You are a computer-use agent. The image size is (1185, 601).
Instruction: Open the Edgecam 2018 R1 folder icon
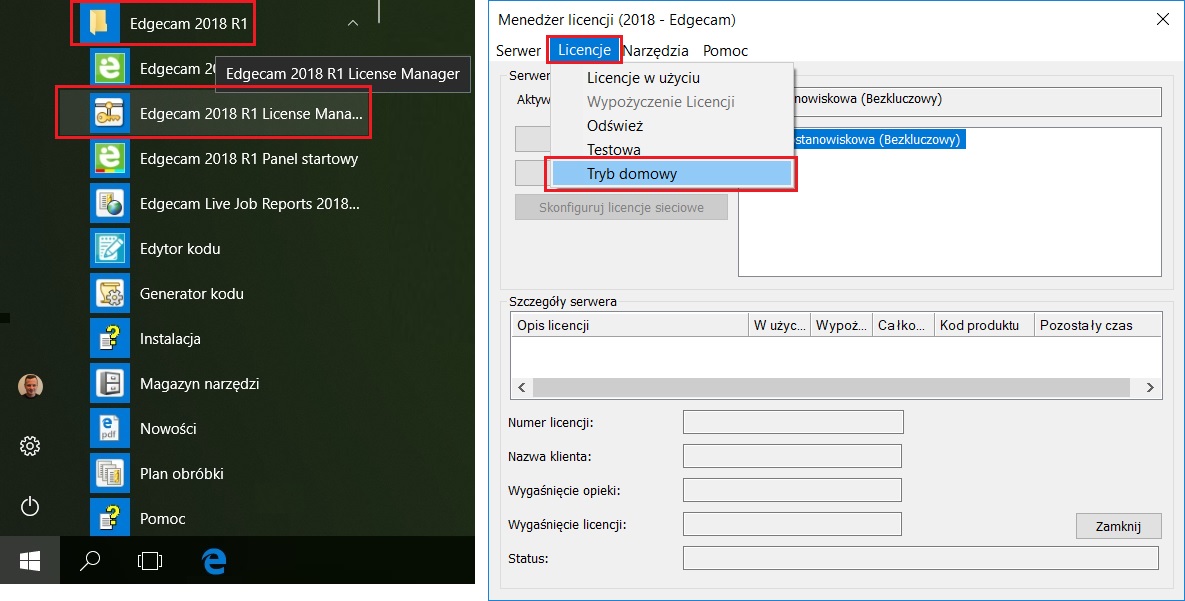[x=99, y=23]
